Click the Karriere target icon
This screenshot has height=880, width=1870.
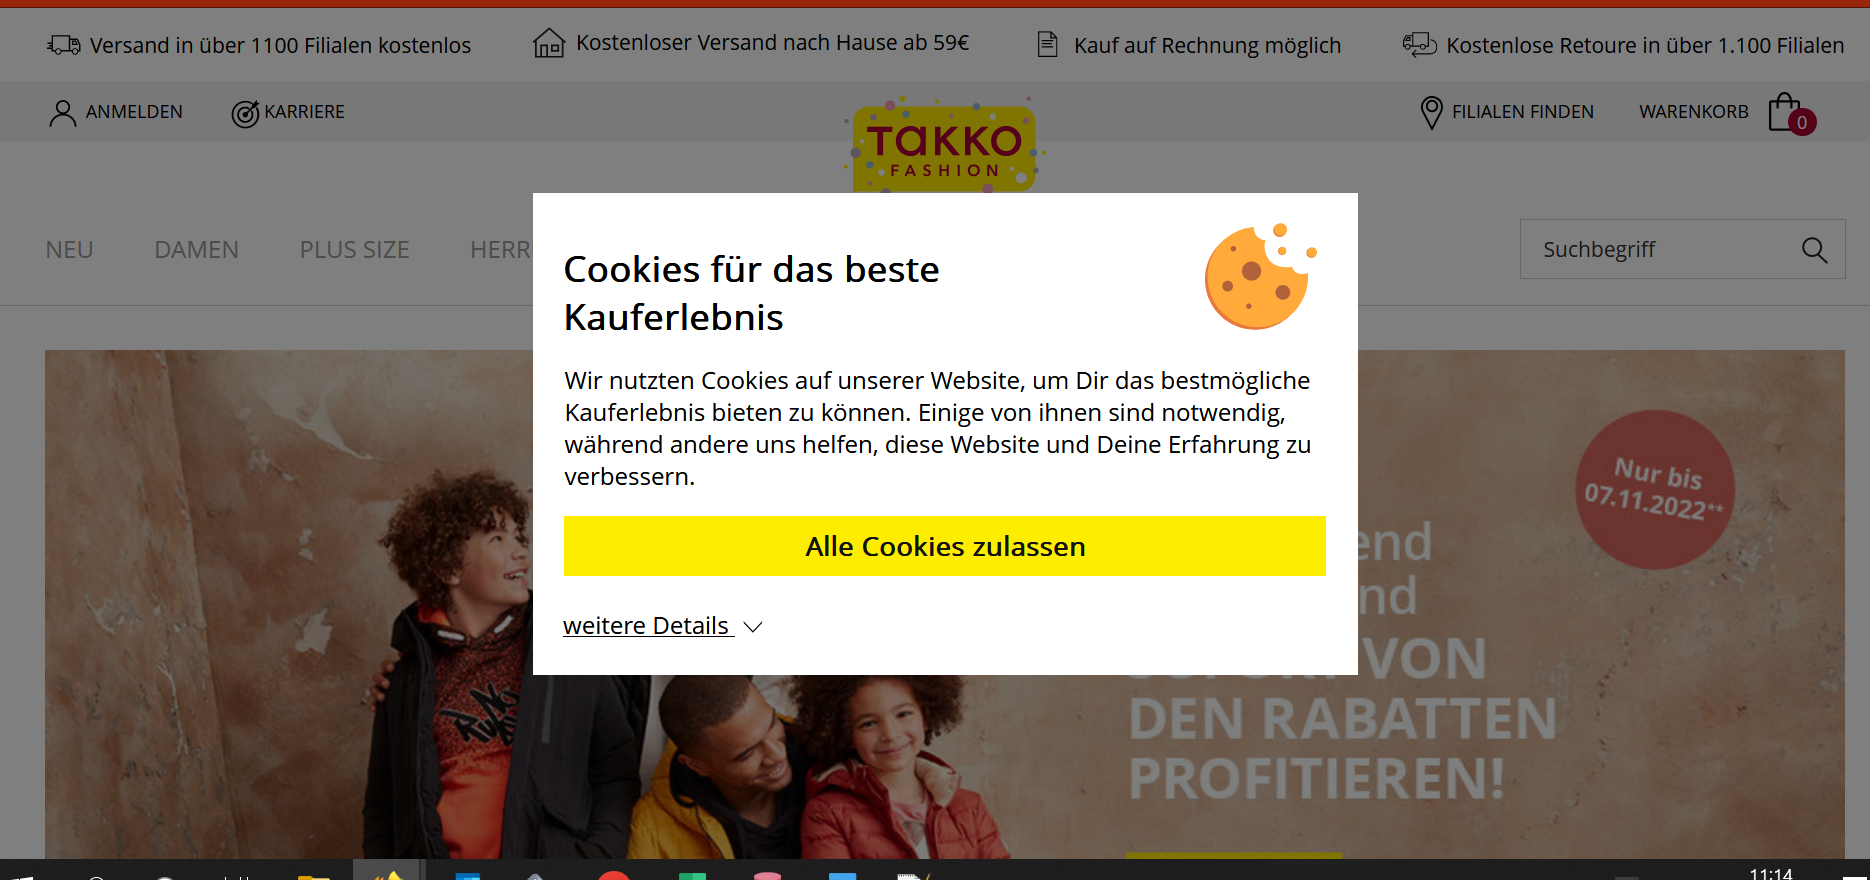245,114
